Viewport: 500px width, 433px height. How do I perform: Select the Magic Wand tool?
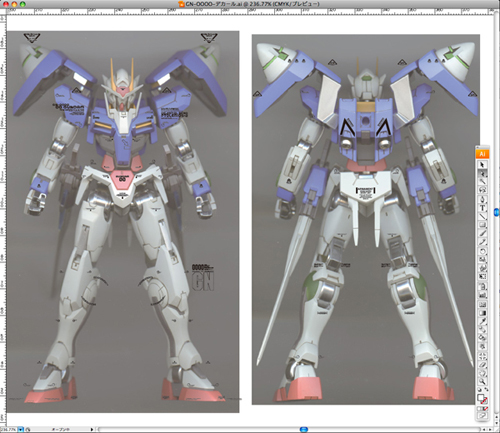coord(482,182)
